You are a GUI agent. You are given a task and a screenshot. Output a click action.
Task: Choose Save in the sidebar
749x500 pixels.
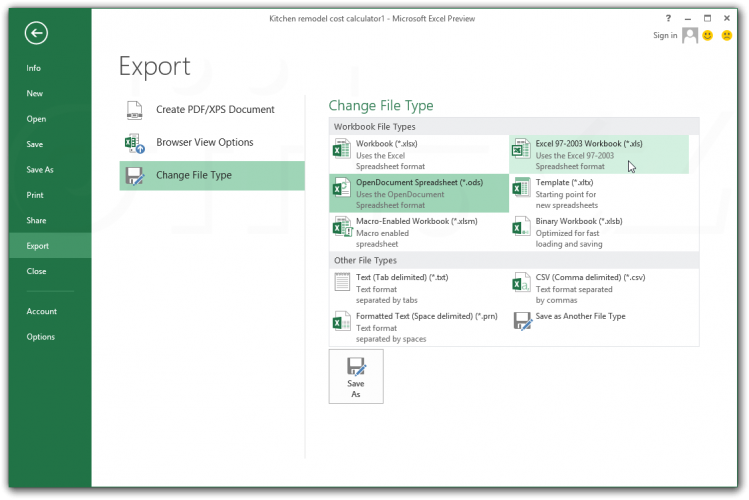(x=34, y=144)
